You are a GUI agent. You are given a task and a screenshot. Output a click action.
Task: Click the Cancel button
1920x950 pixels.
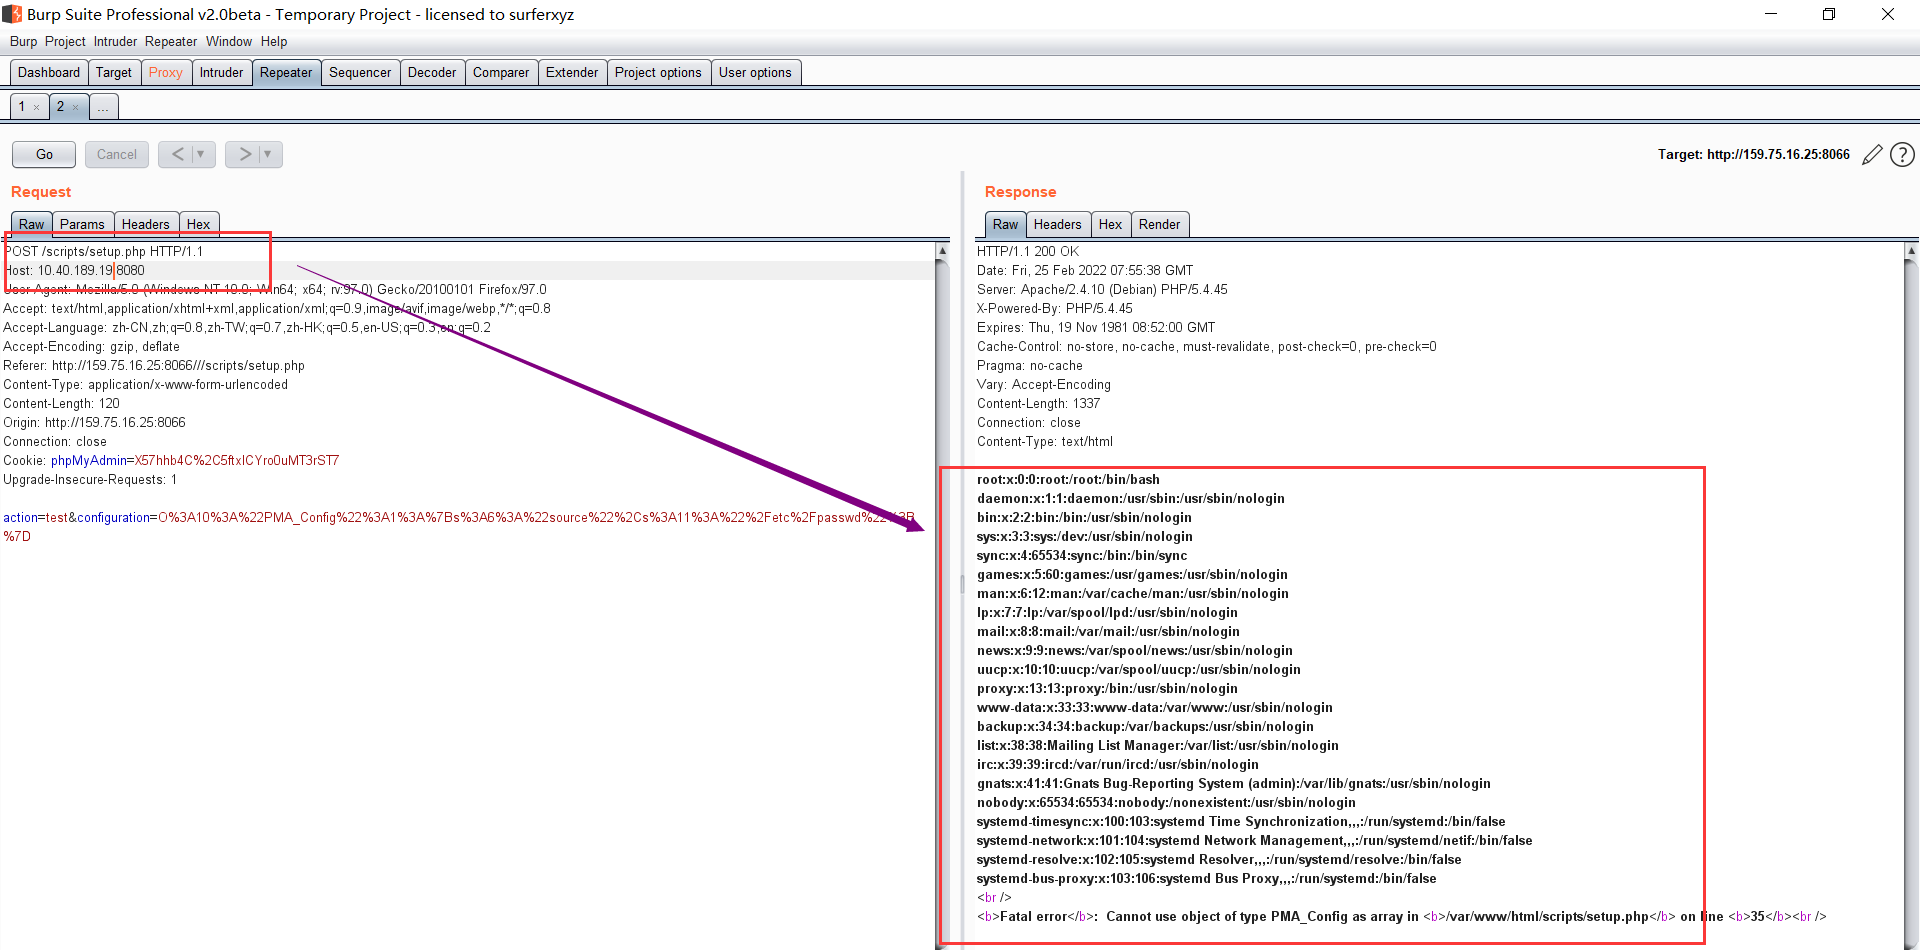(116, 154)
